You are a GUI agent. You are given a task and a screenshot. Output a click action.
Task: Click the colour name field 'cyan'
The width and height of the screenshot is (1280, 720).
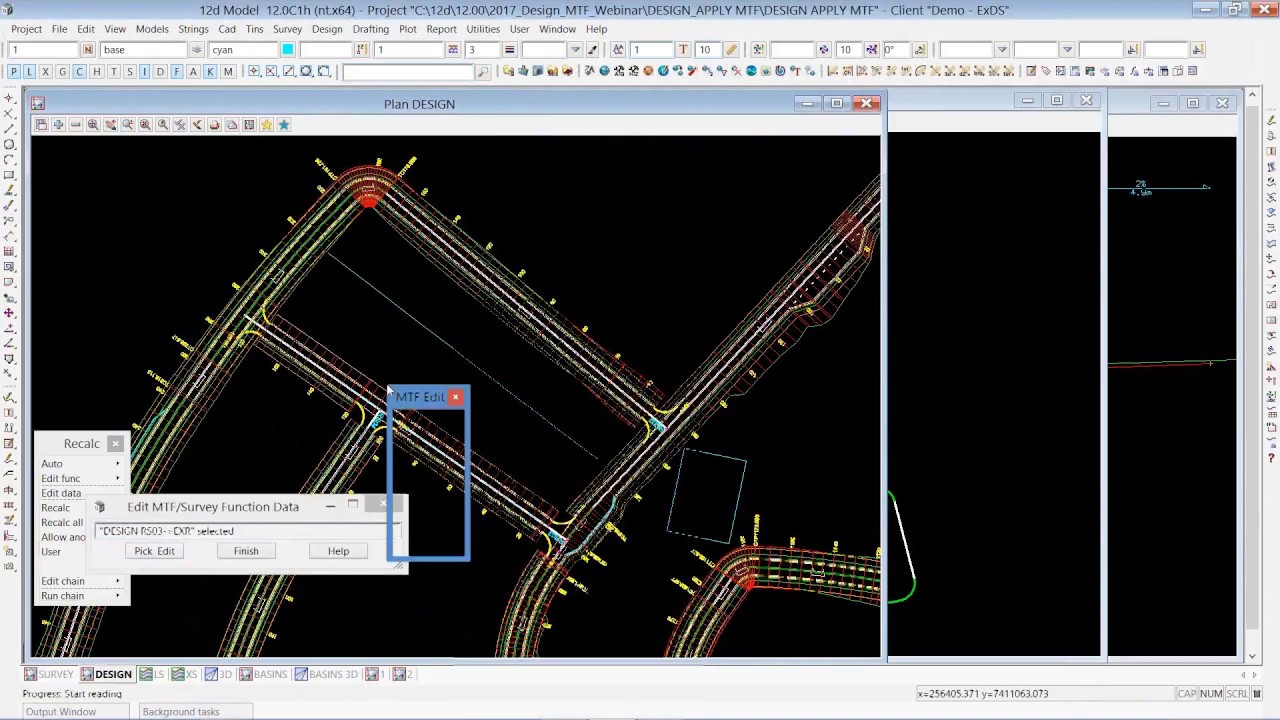click(x=244, y=49)
